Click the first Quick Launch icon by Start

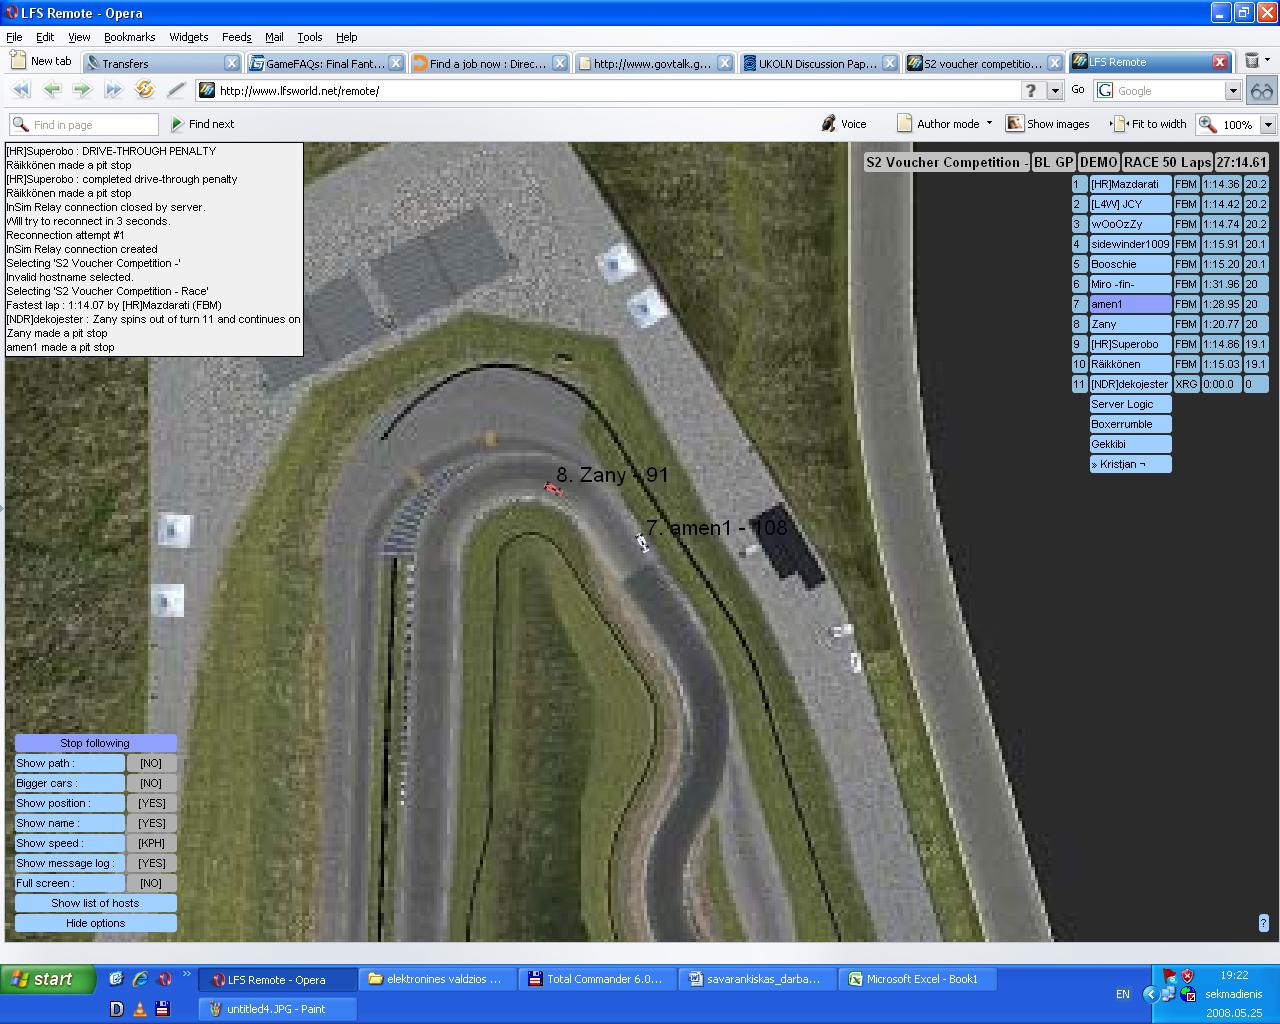coord(116,979)
